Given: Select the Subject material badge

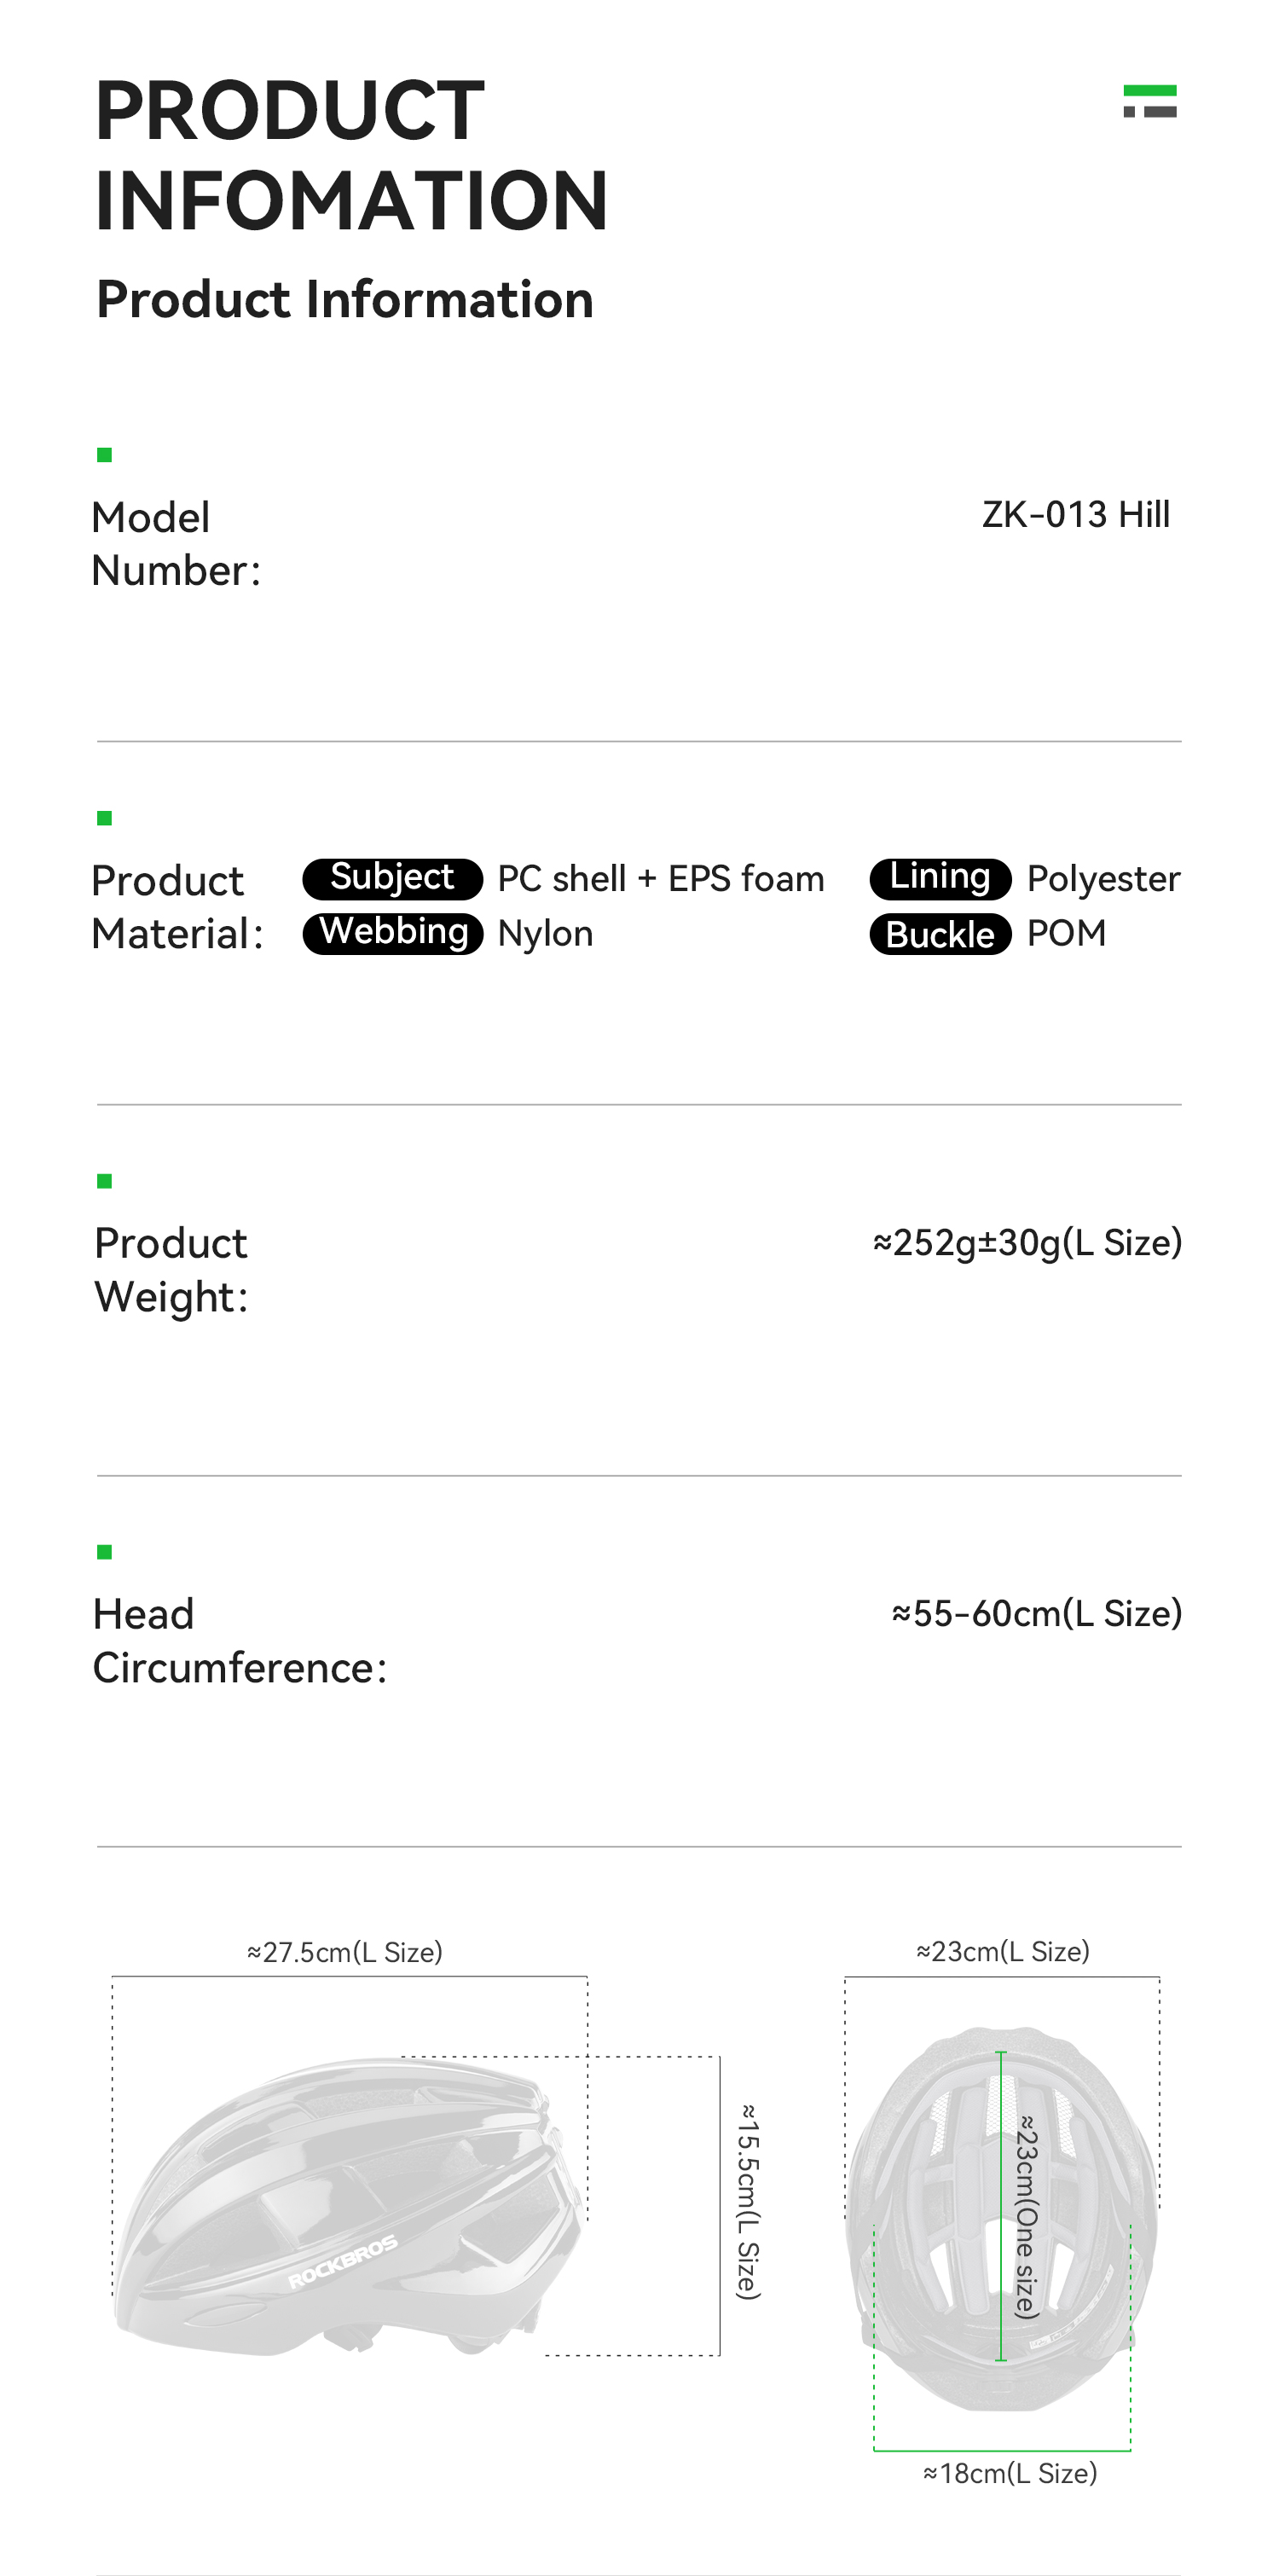Looking at the screenshot, I should tap(393, 878).
